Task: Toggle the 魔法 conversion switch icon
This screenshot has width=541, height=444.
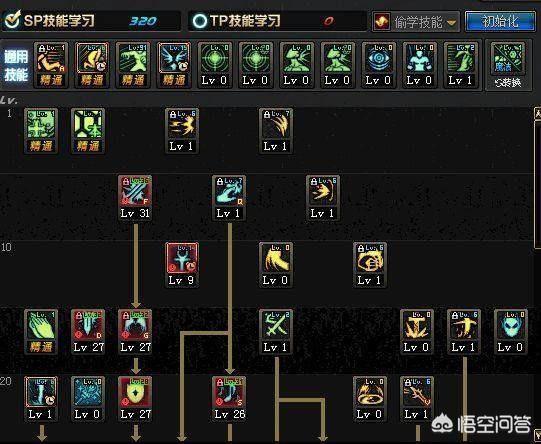Action: (508, 65)
